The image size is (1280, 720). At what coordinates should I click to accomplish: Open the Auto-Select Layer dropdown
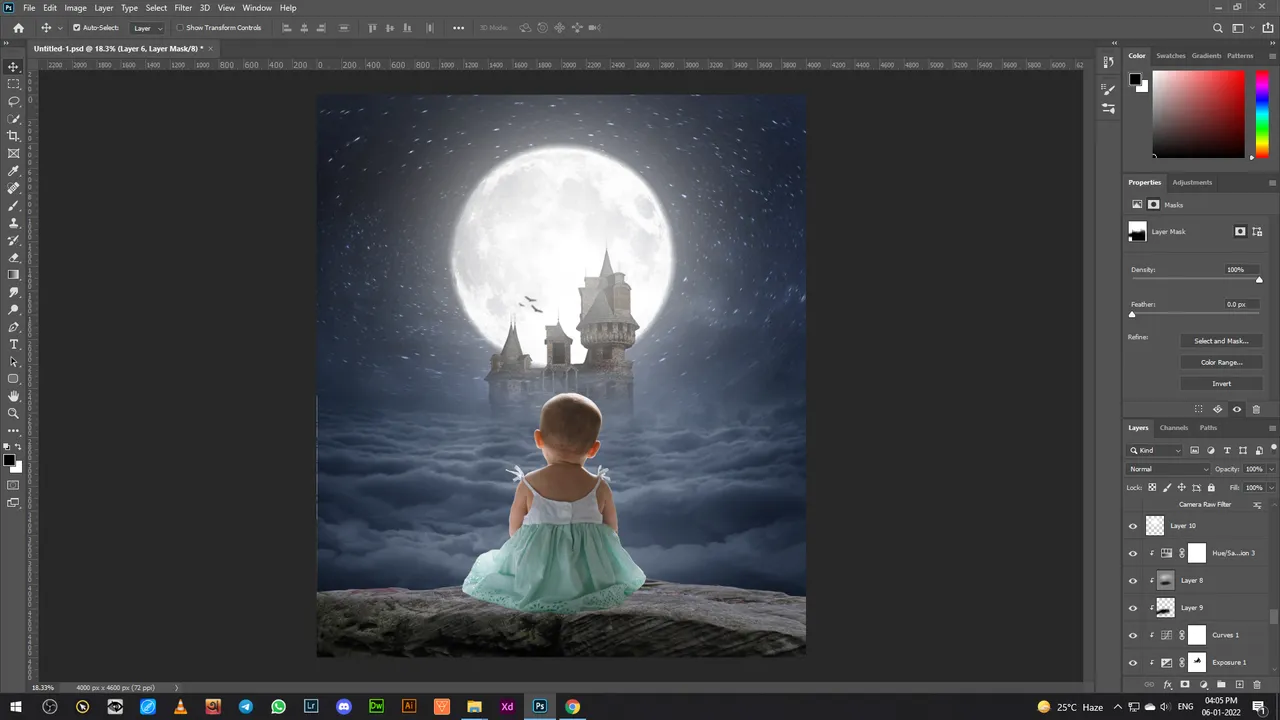pyautogui.click(x=148, y=28)
